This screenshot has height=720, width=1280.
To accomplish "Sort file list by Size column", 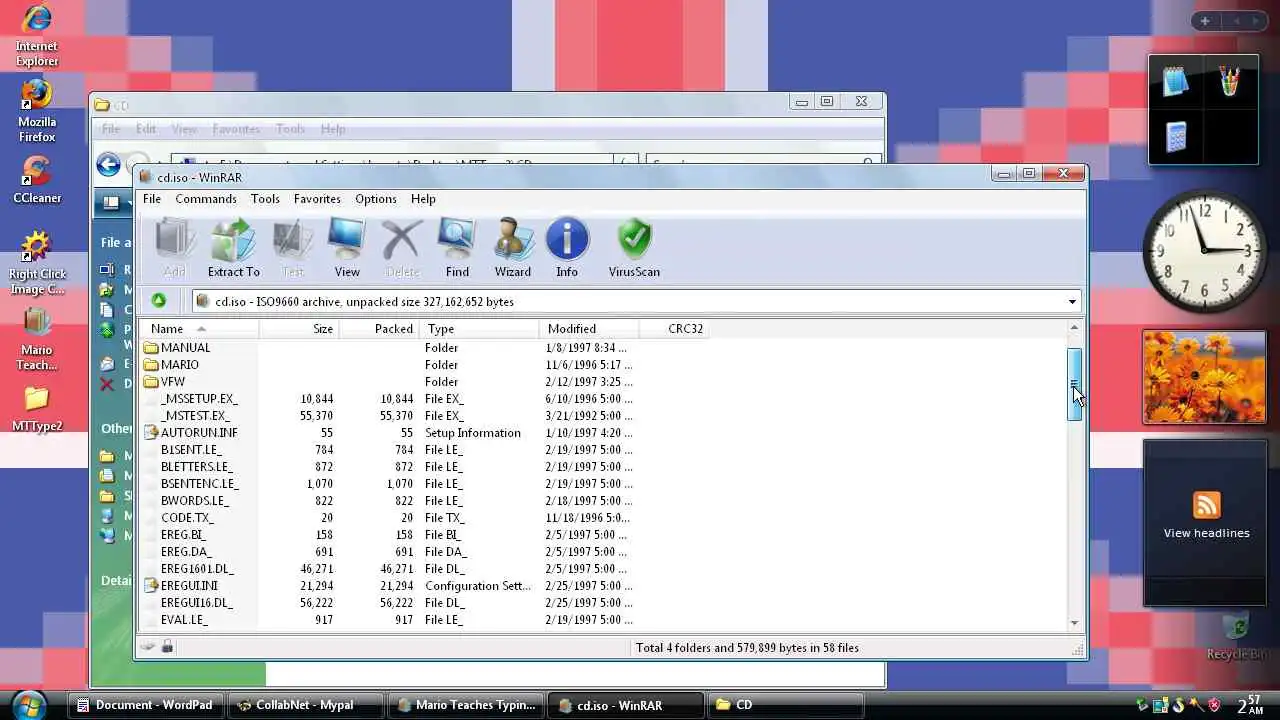I will tap(299, 329).
